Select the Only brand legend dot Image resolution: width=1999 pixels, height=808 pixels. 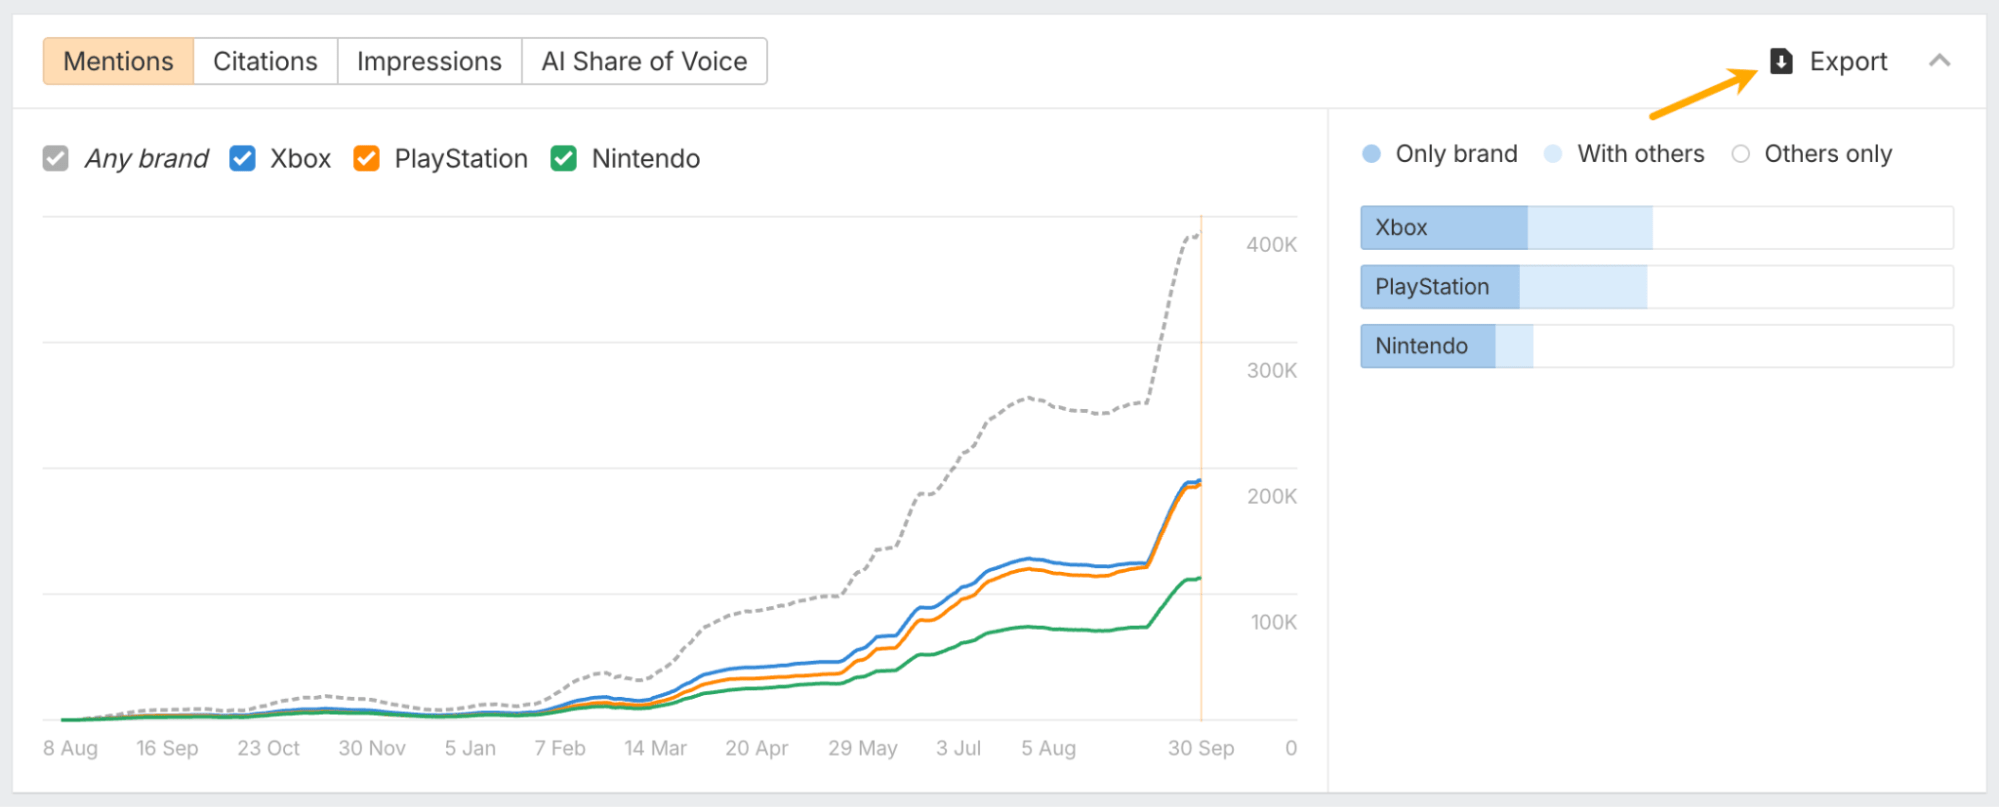(x=1372, y=154)
